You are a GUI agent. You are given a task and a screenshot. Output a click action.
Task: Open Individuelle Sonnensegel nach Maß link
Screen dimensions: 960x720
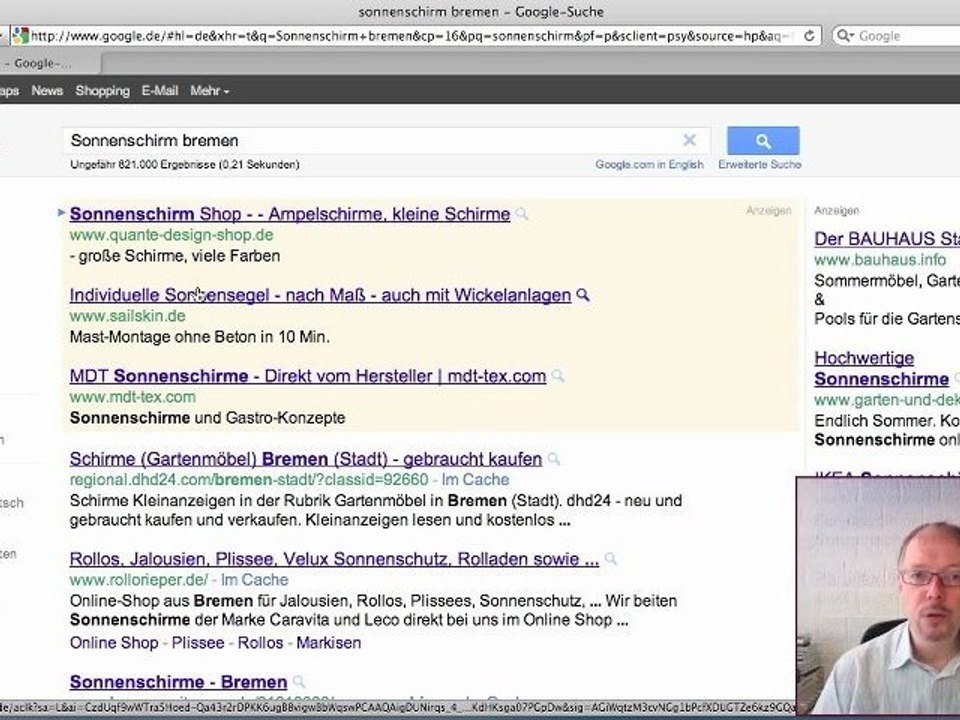(x=320, y=295)
